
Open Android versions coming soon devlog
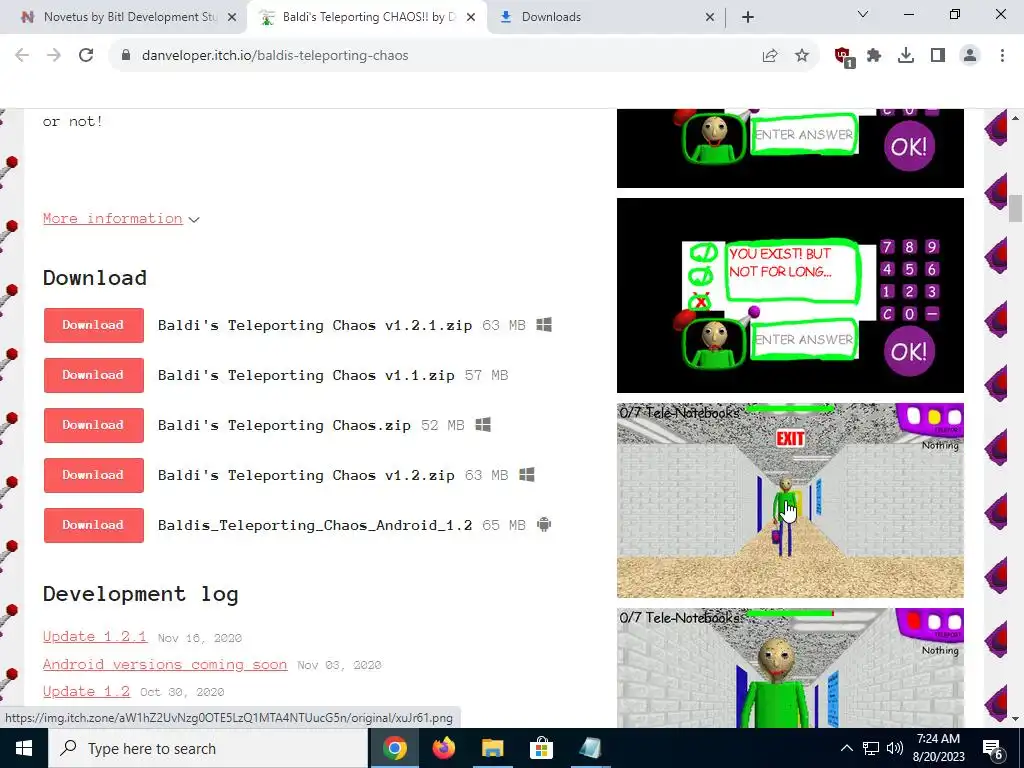tap(165, 664)
